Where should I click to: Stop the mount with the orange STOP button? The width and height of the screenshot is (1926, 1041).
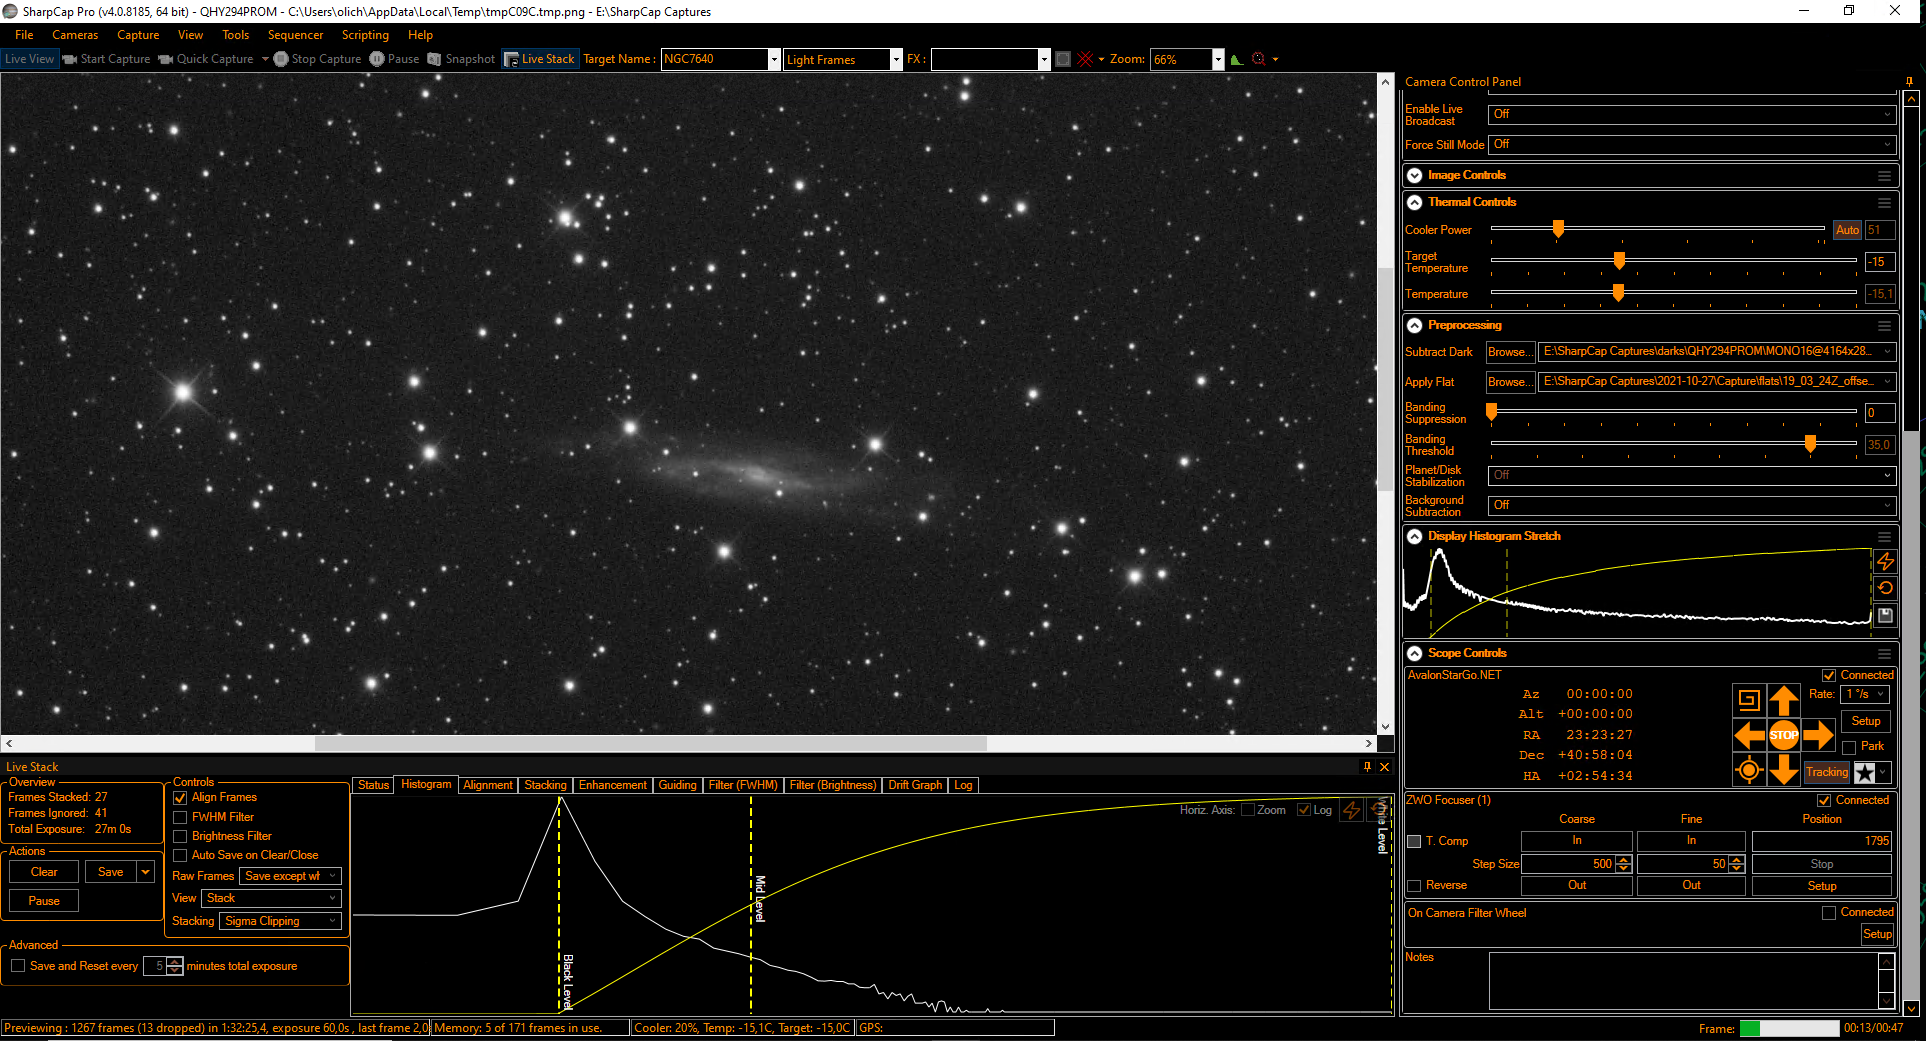click(1784, 735)
